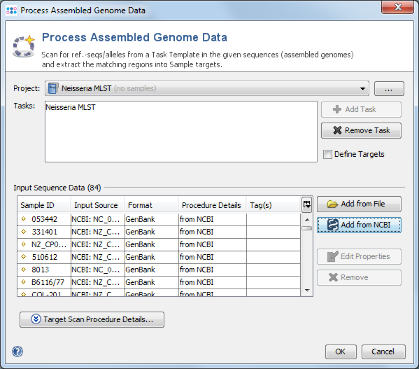Close the dialog window
419x369 pixels.
coord(397,7)
